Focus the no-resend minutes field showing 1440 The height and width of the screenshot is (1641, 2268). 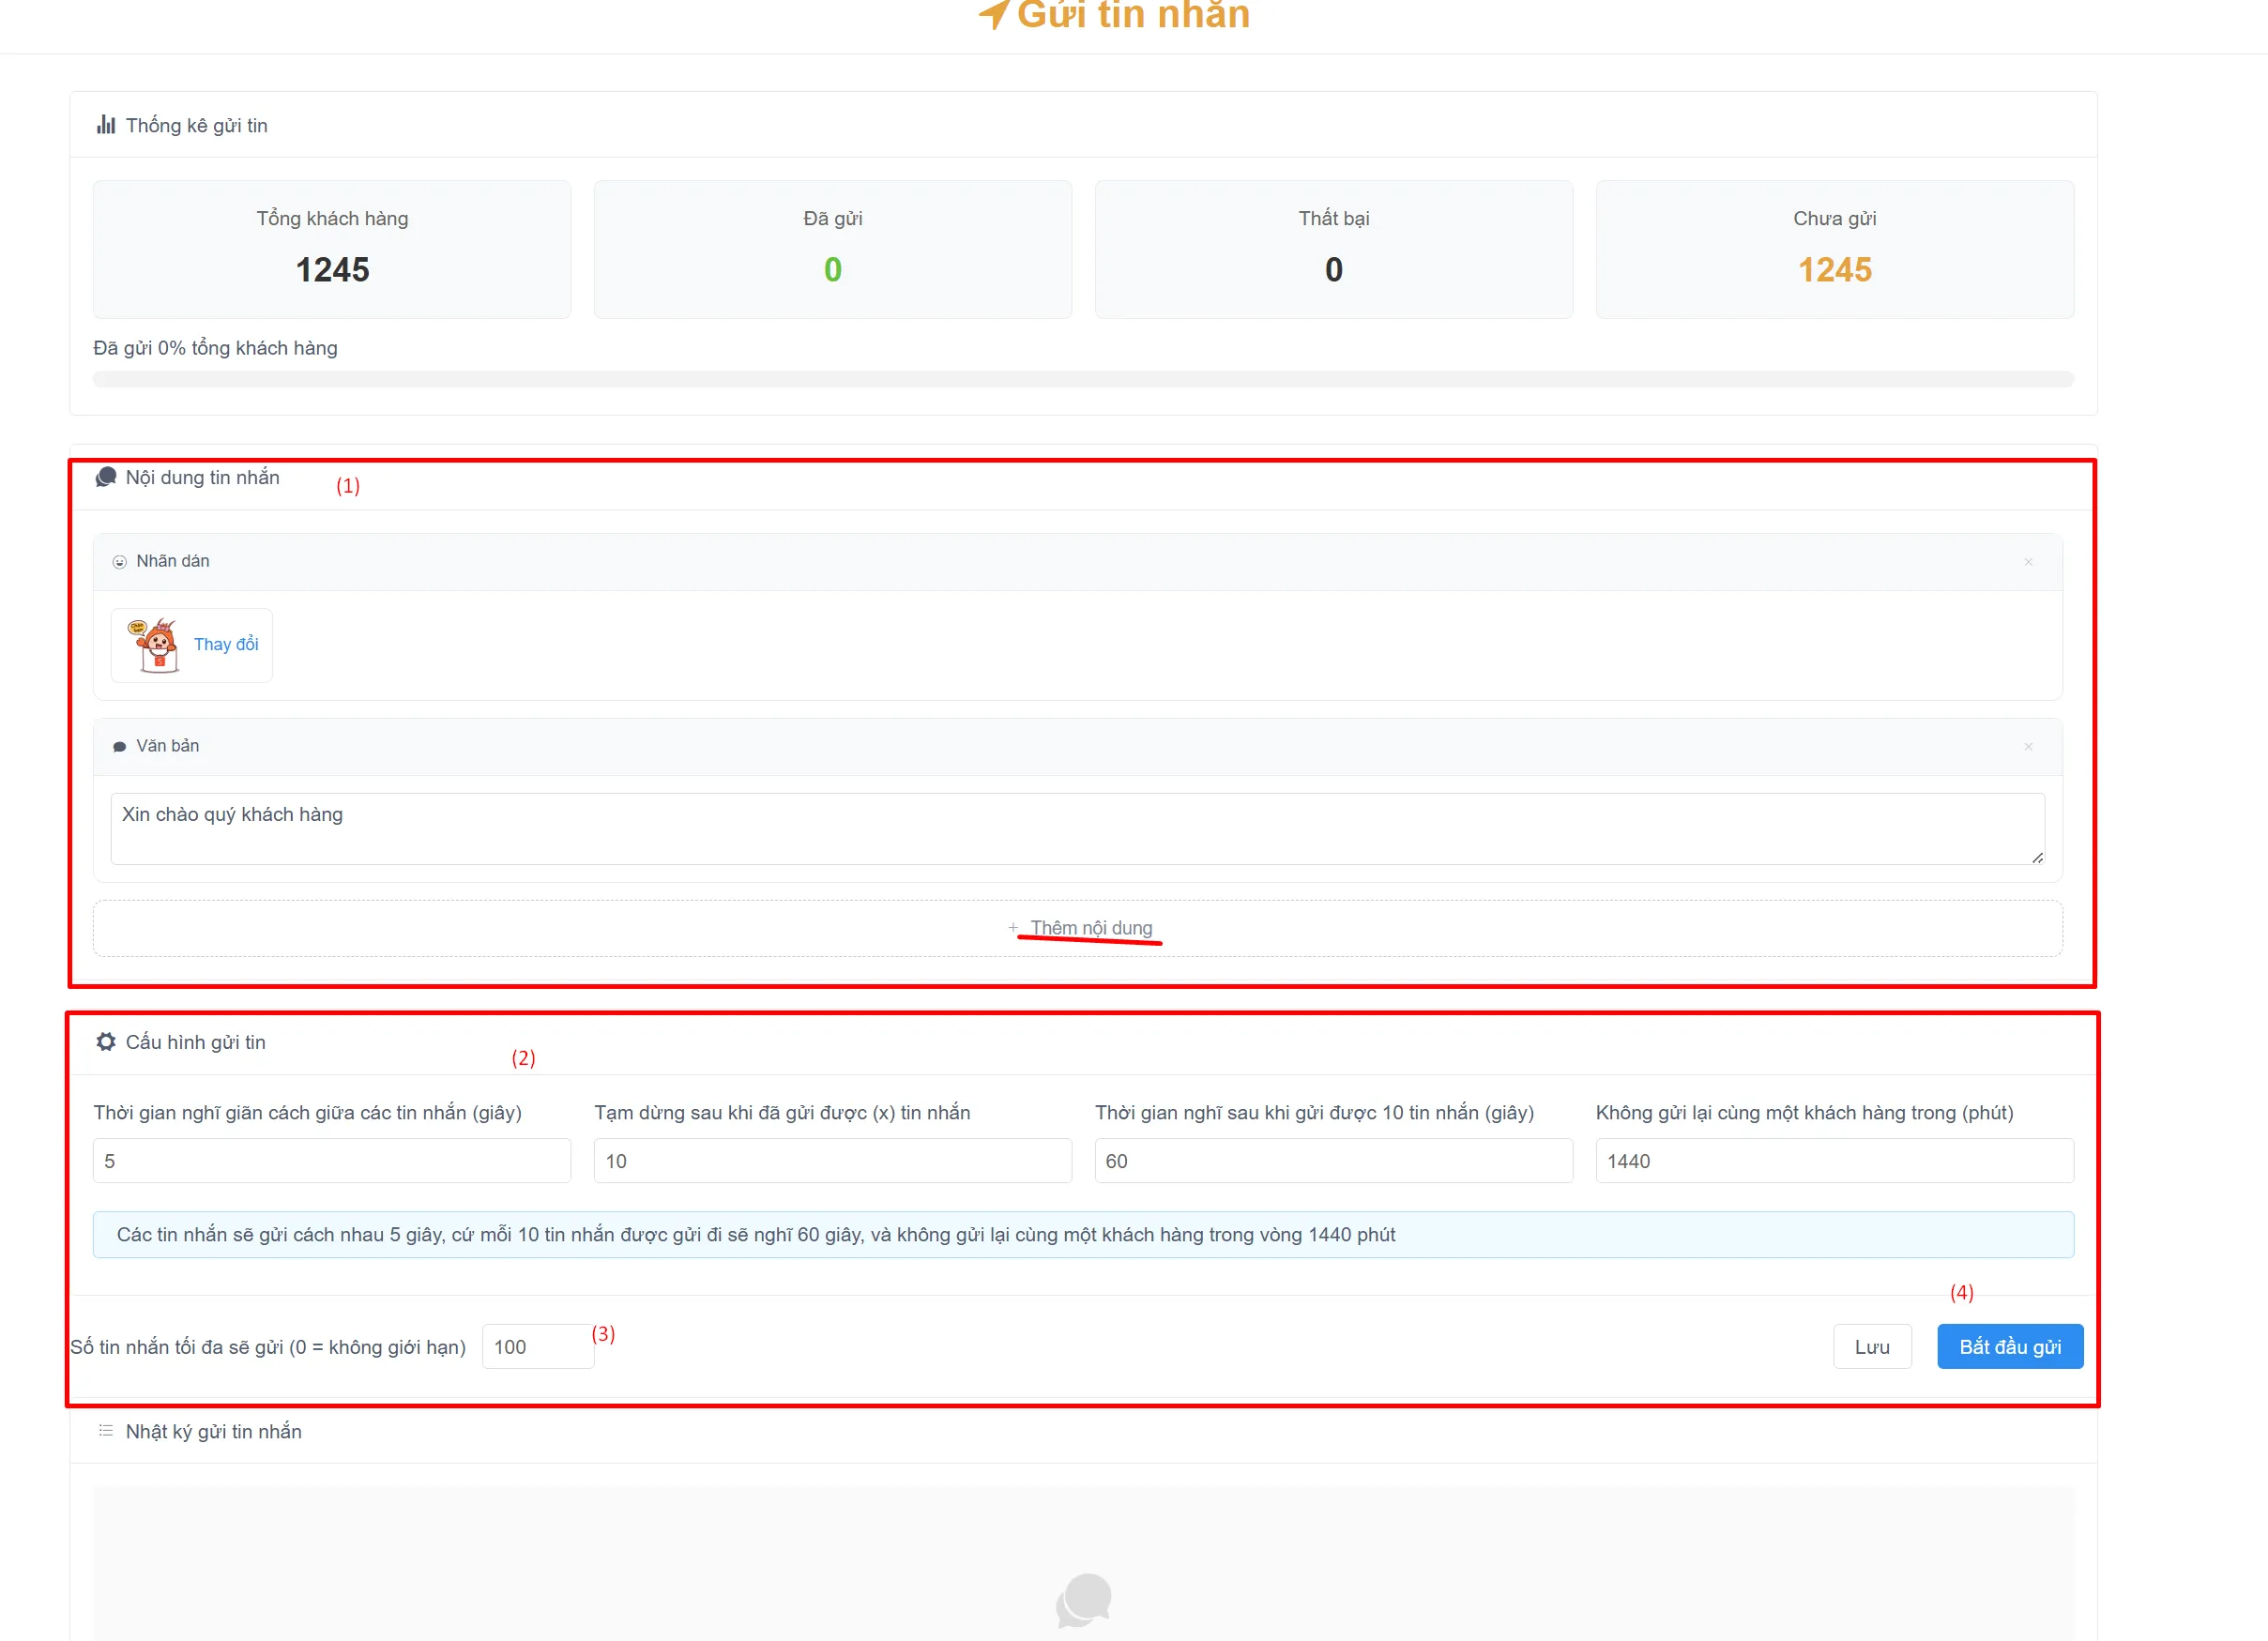coord(1835,1161)
